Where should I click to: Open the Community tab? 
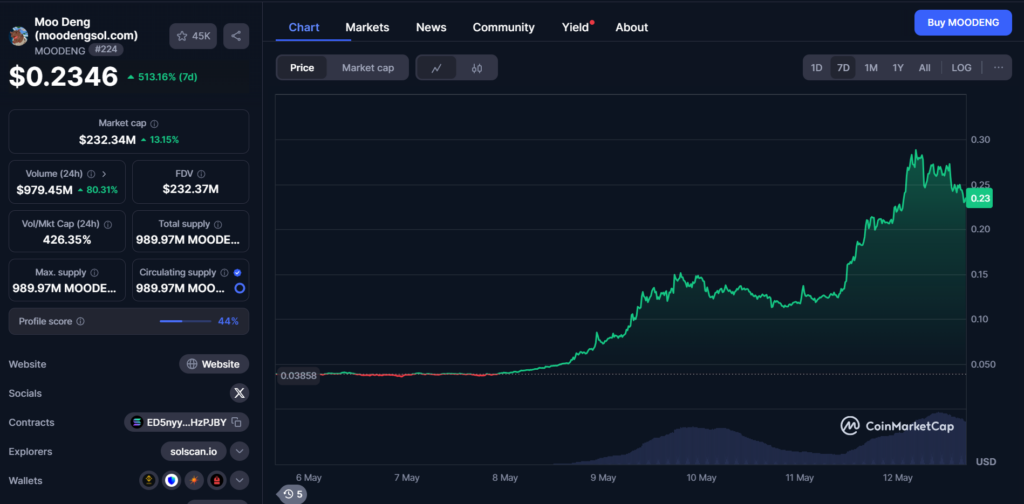(x=504, y=27)
